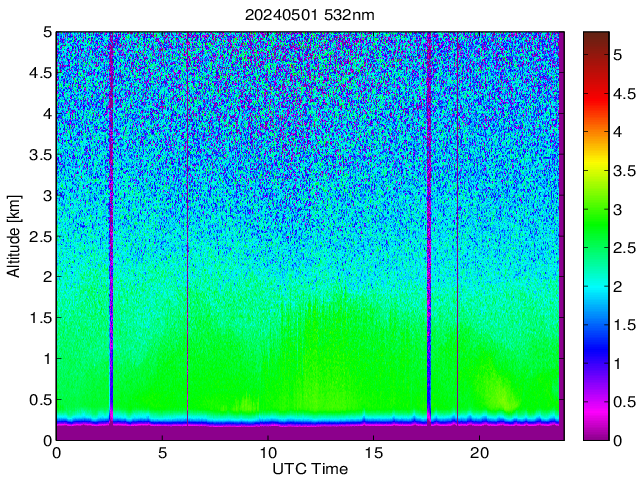Click the Altitude axis tick label 0
The height and width of the screenshot is (480, 640).
pos(48,441)
